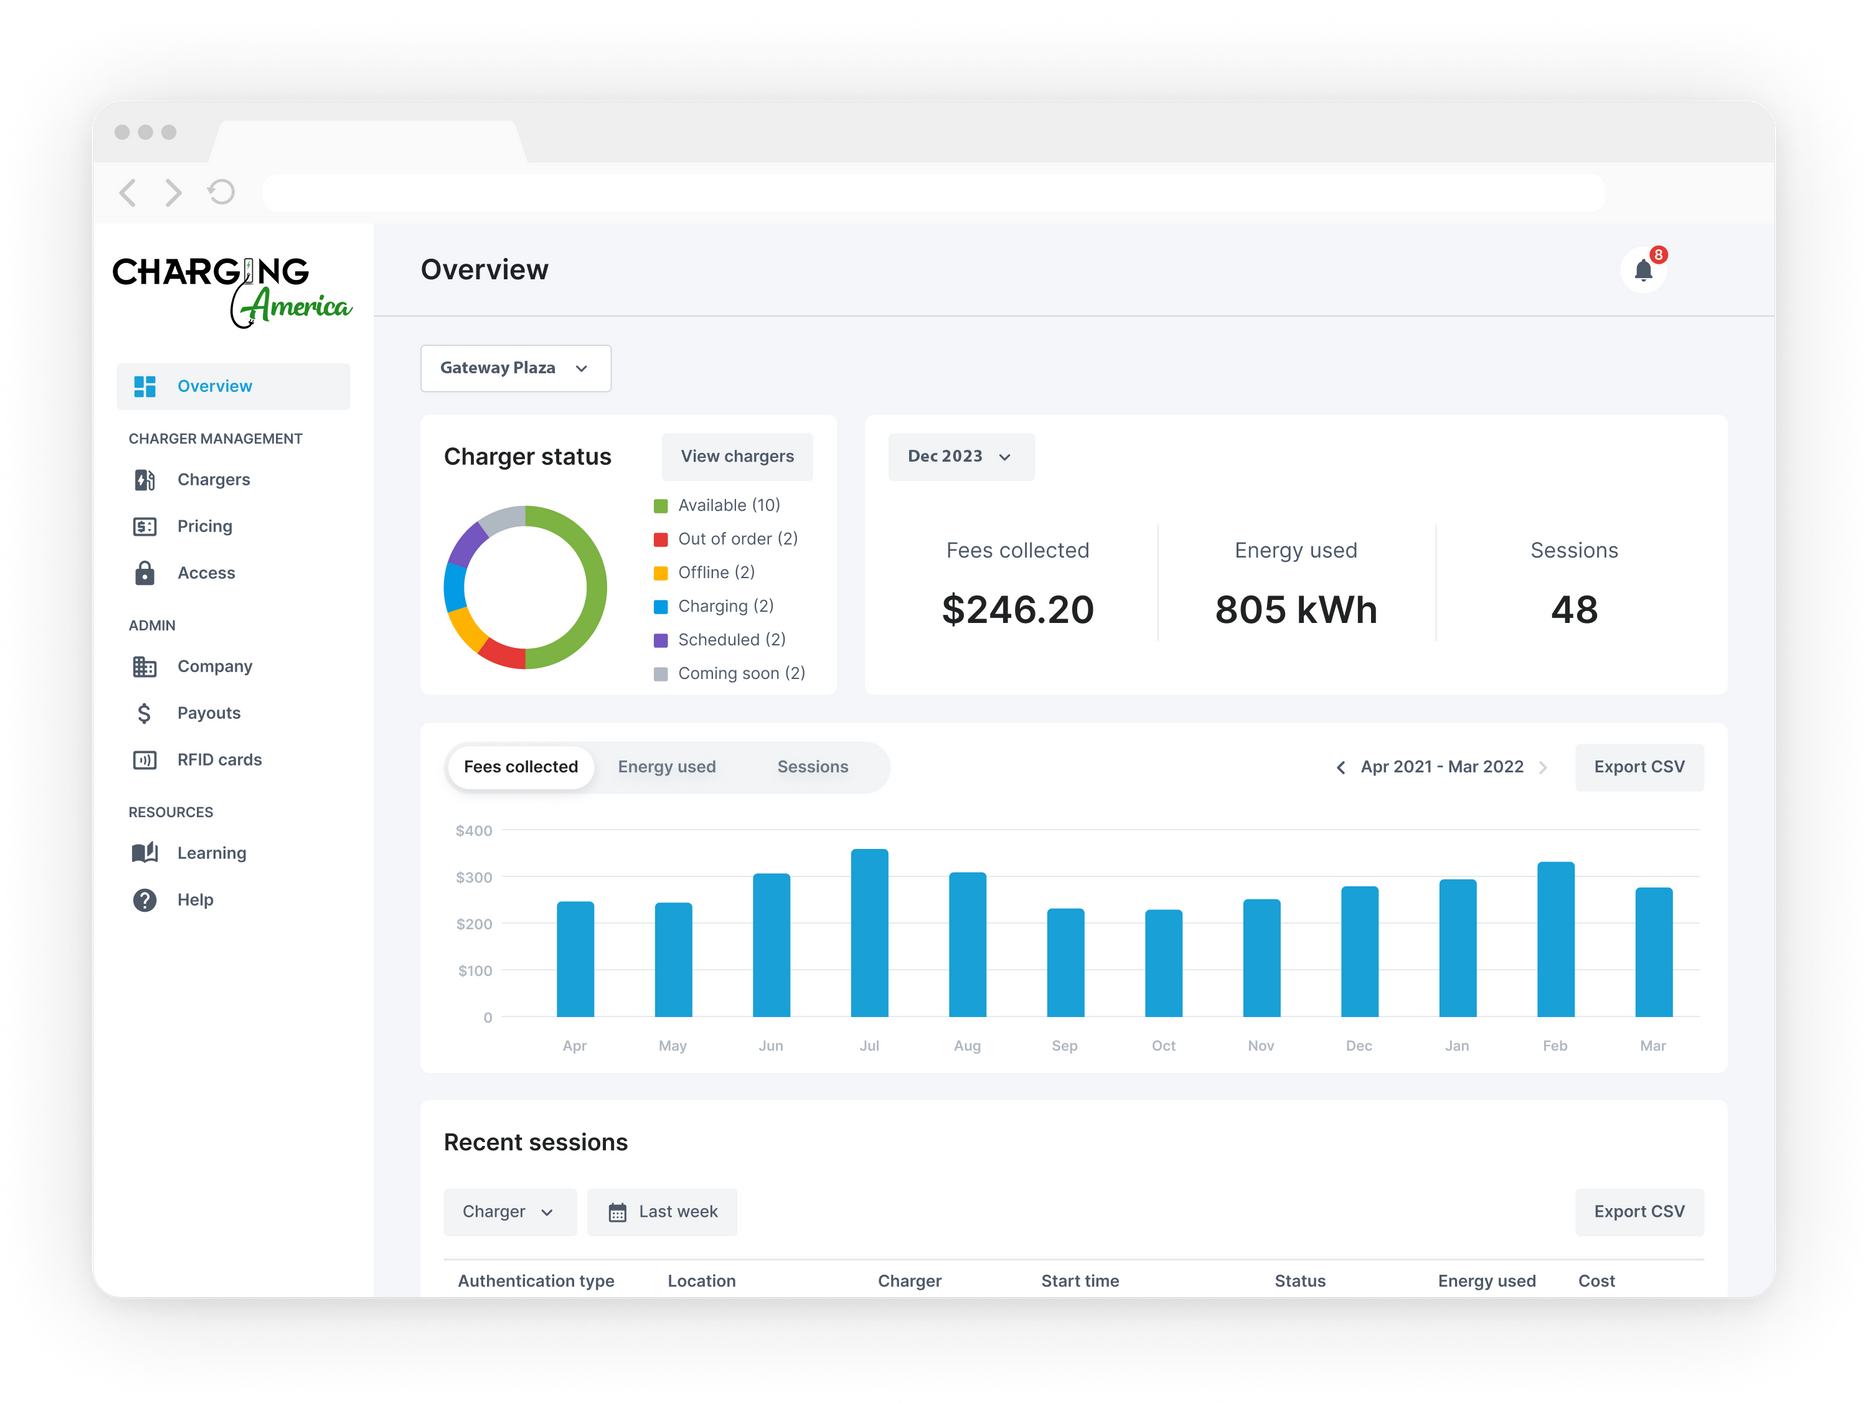The width and height of the screenshot is (1874, 1403).
Task: Open the Dec 2023 month dropdown
Action: 961,457
